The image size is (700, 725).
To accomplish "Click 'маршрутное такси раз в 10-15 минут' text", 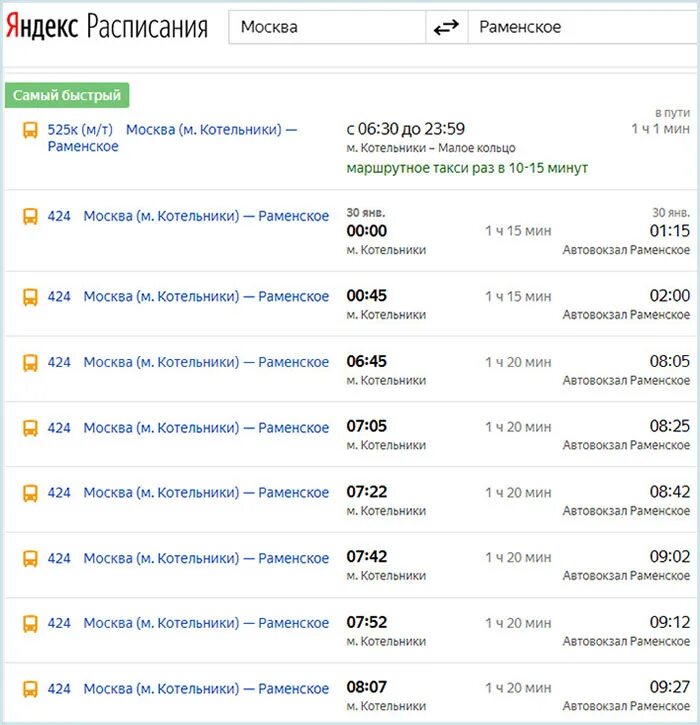I will (467, 168).
